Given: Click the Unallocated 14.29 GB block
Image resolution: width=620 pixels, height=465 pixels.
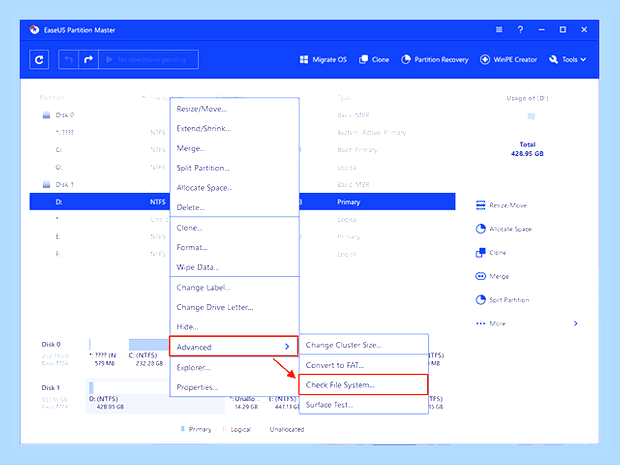Looking at the screenshot, I should [246, 403].
